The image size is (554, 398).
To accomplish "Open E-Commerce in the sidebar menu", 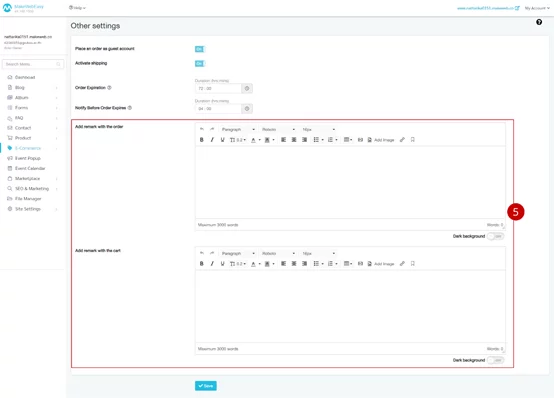I will coord(32,148).
